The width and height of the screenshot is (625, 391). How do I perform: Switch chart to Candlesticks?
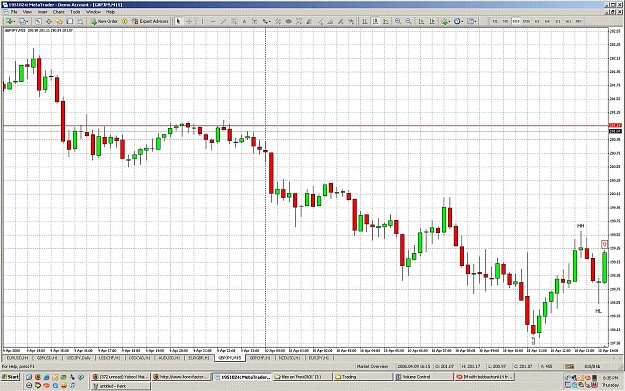click(x=375, y=22)
